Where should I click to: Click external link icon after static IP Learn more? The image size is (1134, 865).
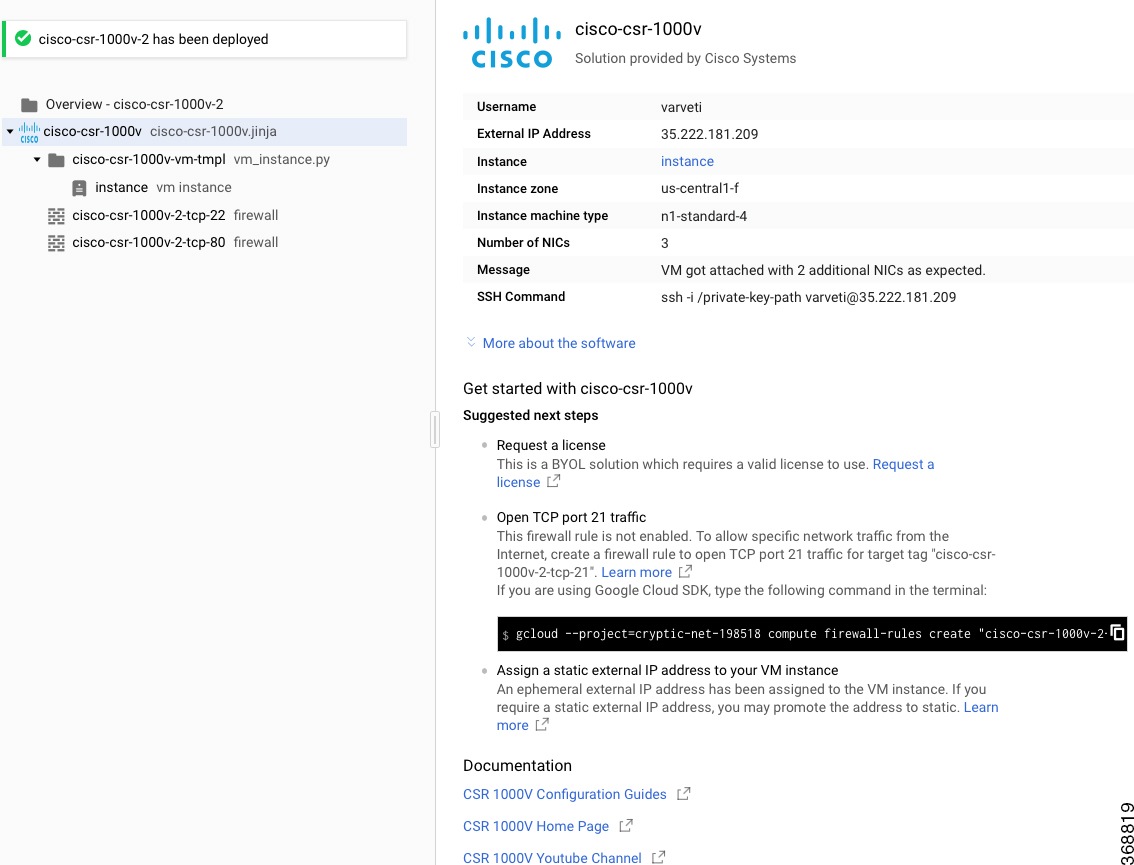click(x=542, y=724)
